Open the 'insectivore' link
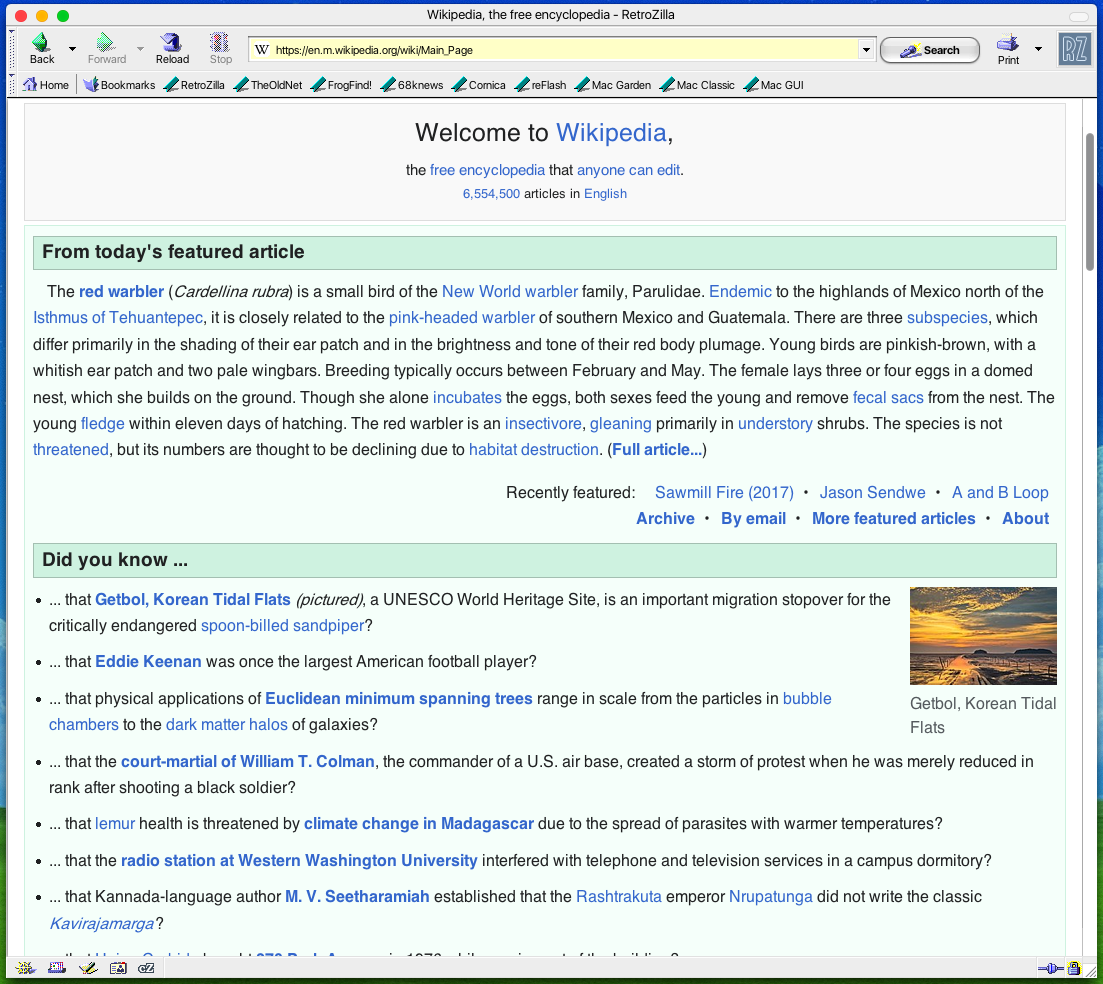1103x984 pixels. tap(543, 423)
